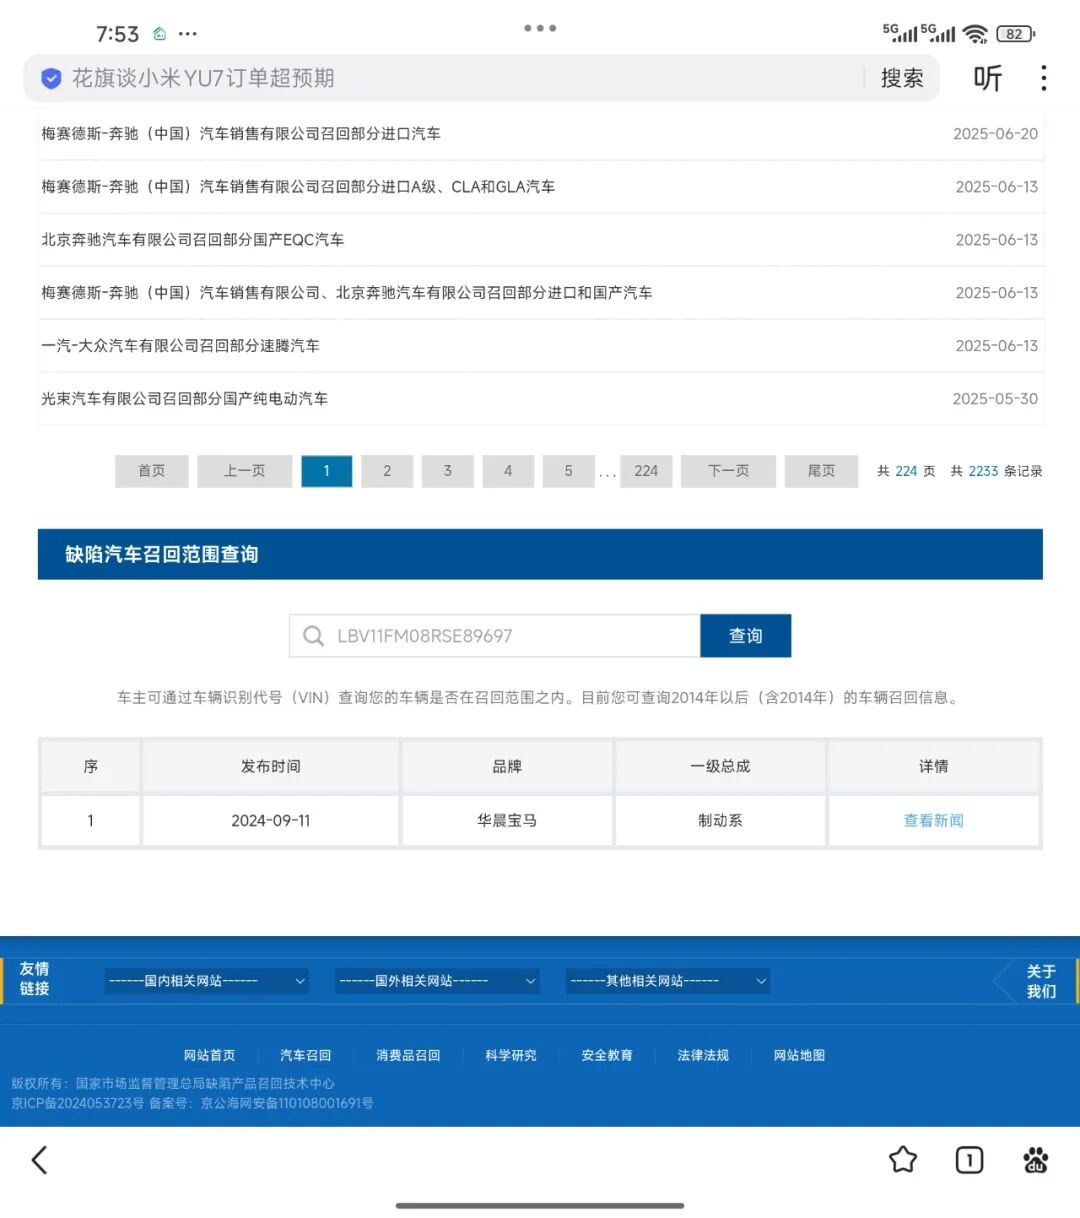
Task: Bookmark page with the star icon
Action: [x=903, y=1160]
